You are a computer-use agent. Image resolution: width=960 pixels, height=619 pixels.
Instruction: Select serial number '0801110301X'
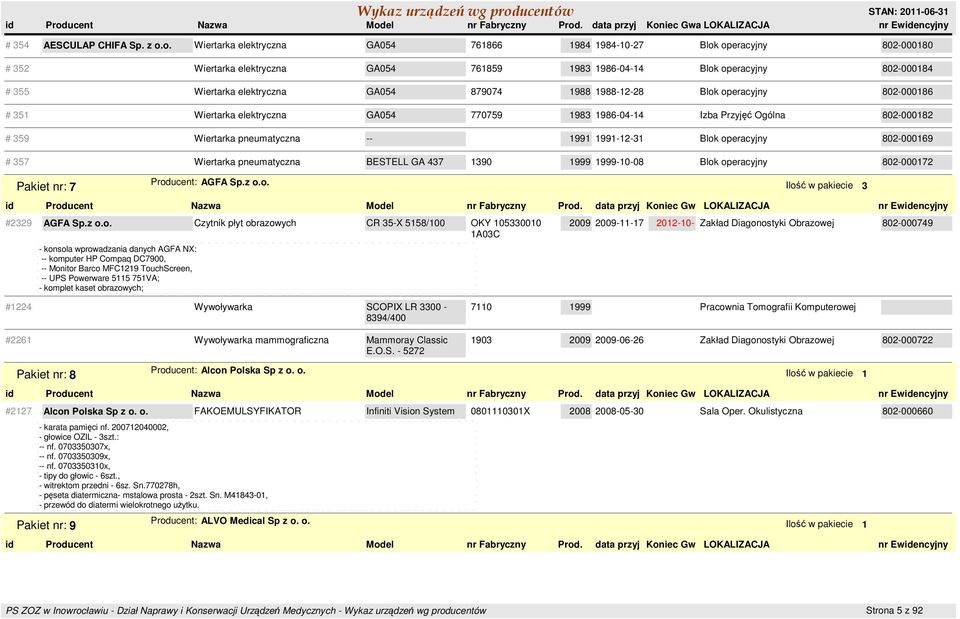500,411
